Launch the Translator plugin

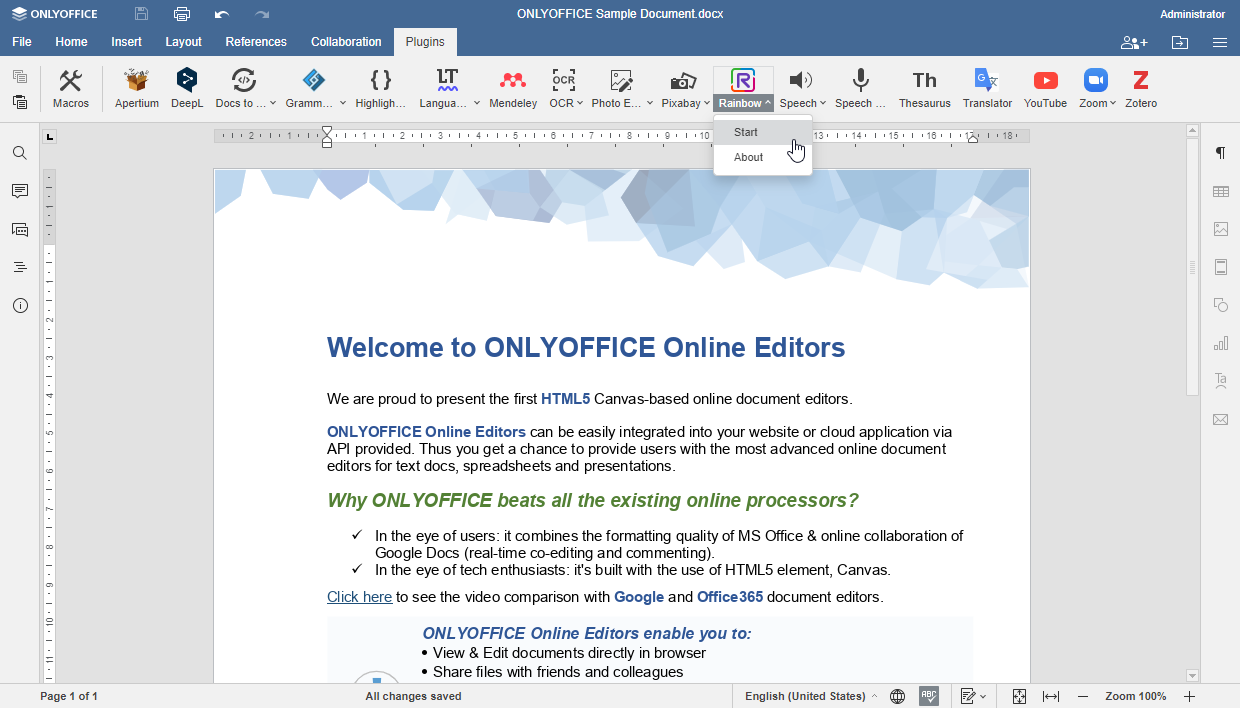point(987,89)
